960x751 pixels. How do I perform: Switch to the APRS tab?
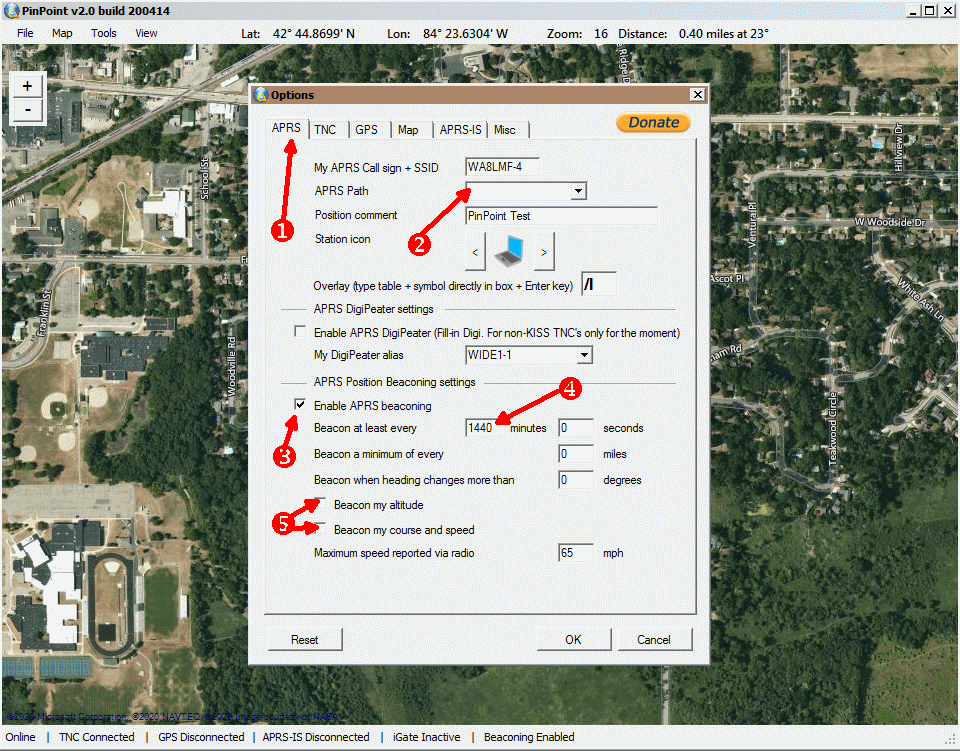click(287, 128)
